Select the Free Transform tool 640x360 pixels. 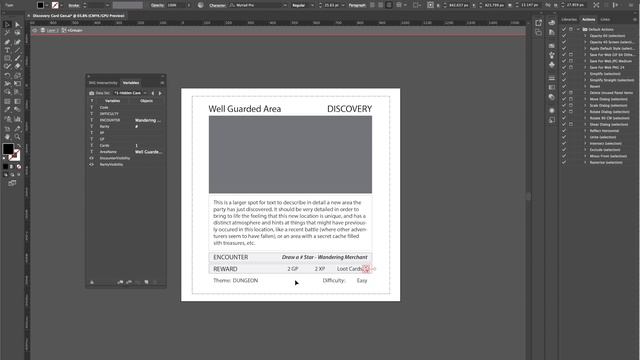click(18, 84)
